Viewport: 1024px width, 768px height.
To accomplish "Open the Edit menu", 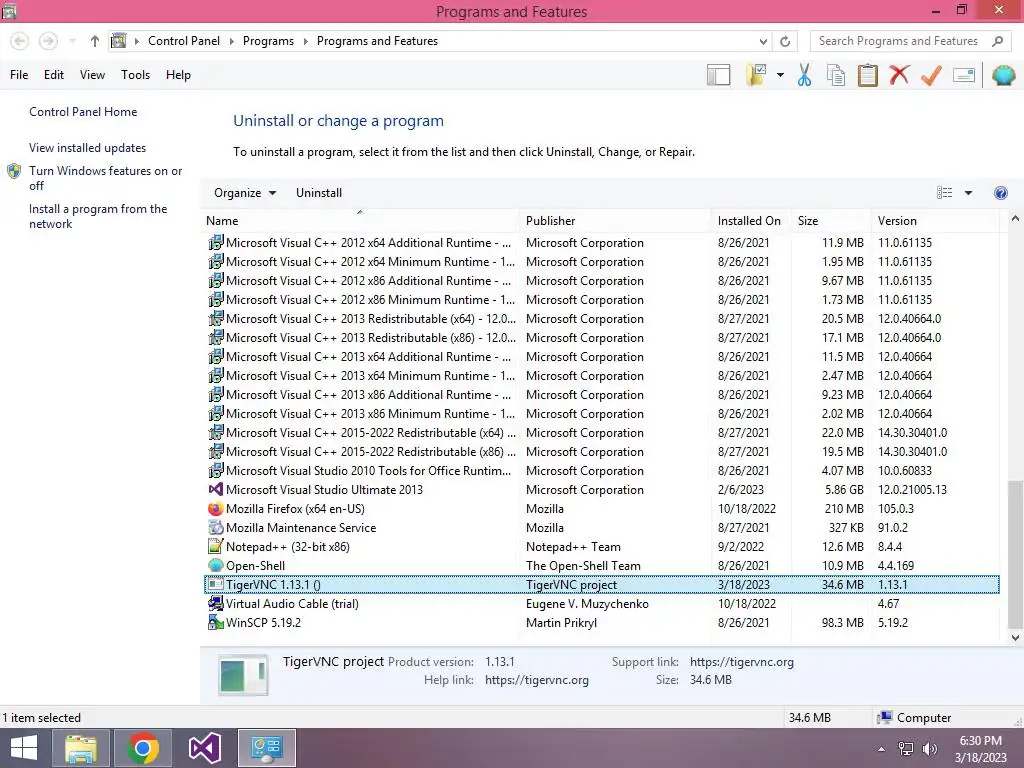I will [x=54, y=74].
